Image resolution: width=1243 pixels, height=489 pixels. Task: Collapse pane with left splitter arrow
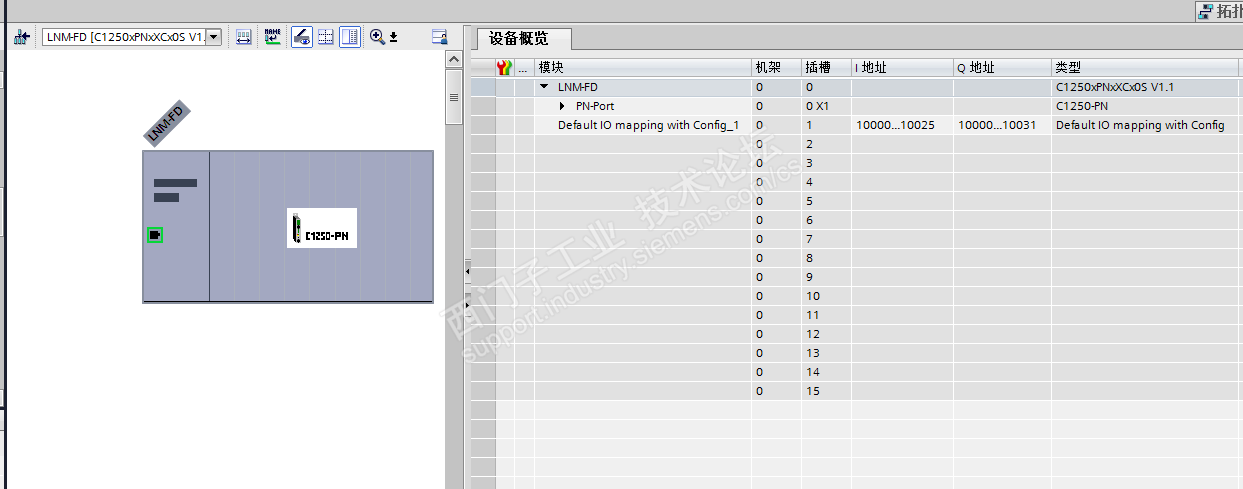pos(466,271)
